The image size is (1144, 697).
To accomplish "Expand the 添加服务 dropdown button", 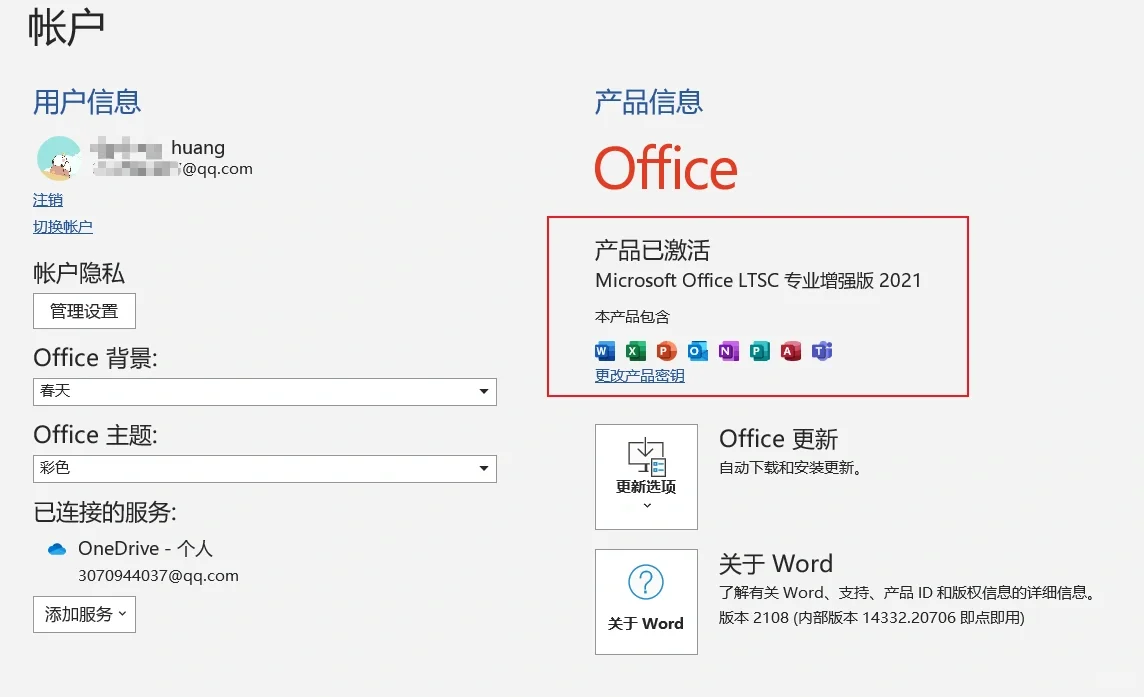I will coord(85,615).
